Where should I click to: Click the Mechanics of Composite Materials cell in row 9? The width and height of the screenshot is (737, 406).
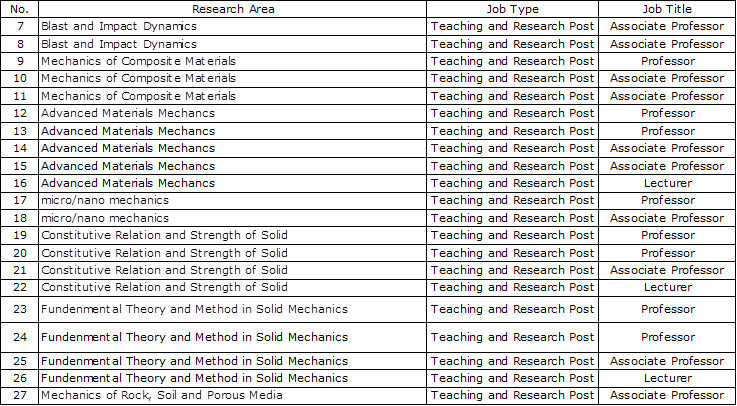pos(233,61)
